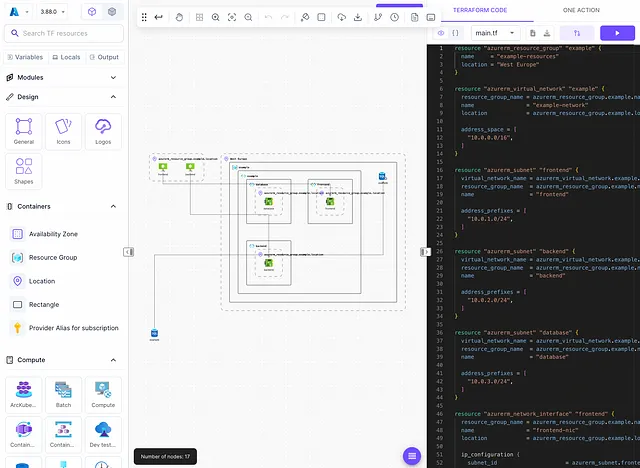Screen dimensions: 640x468
Task: Toggle the eye view in code panel
Action: click(441, 33)
